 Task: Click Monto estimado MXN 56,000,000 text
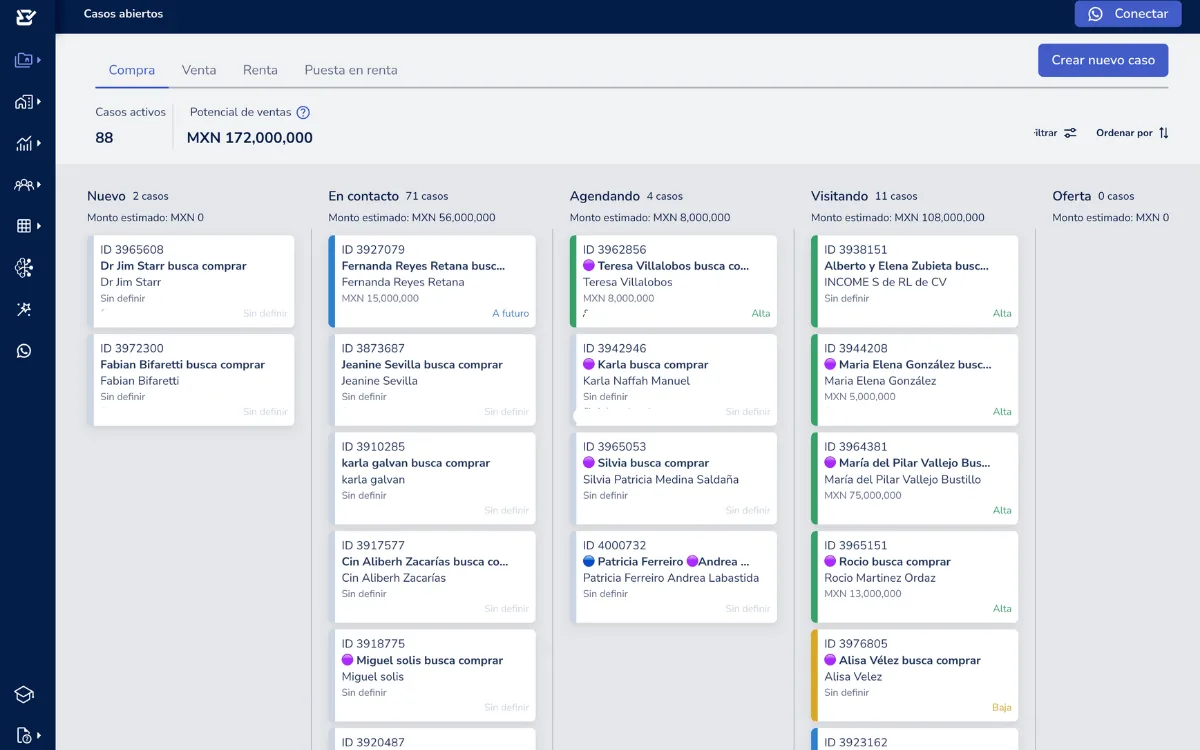pyautogui.click(x=412, y=217)
